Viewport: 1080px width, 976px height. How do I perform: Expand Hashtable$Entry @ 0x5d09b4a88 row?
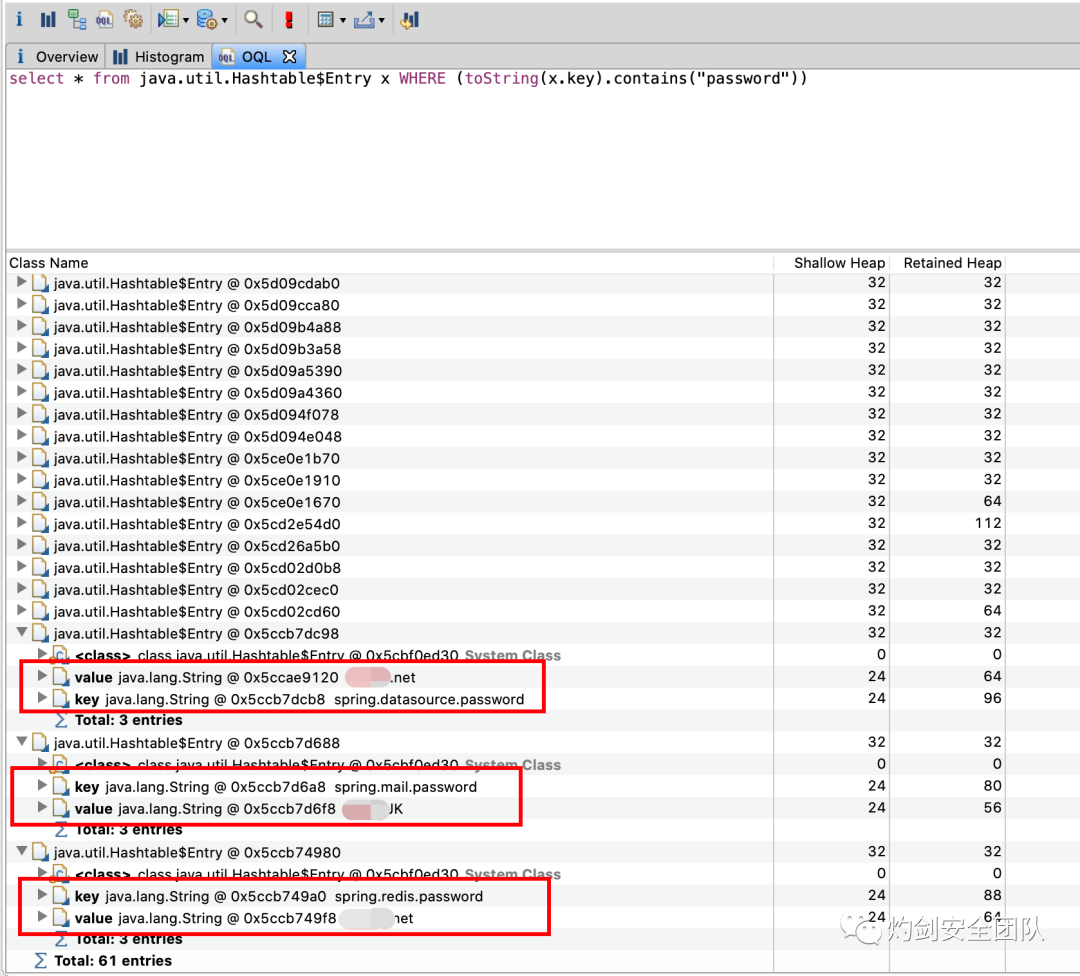point(21,326)
